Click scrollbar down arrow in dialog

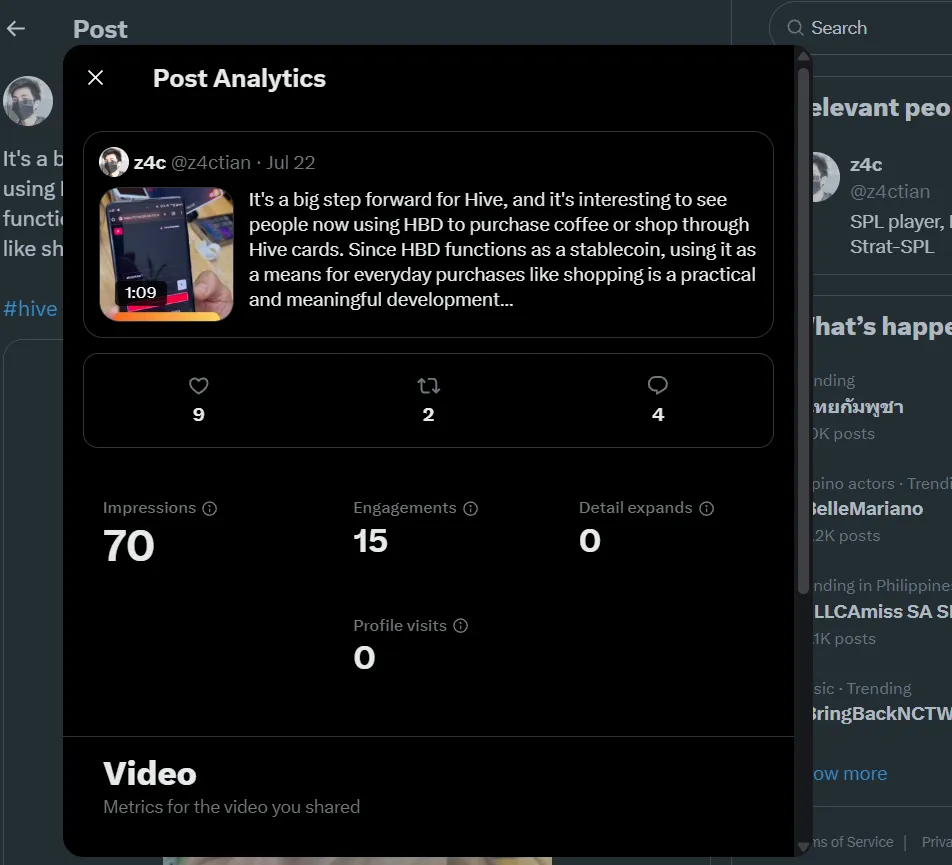pos(803,846)
